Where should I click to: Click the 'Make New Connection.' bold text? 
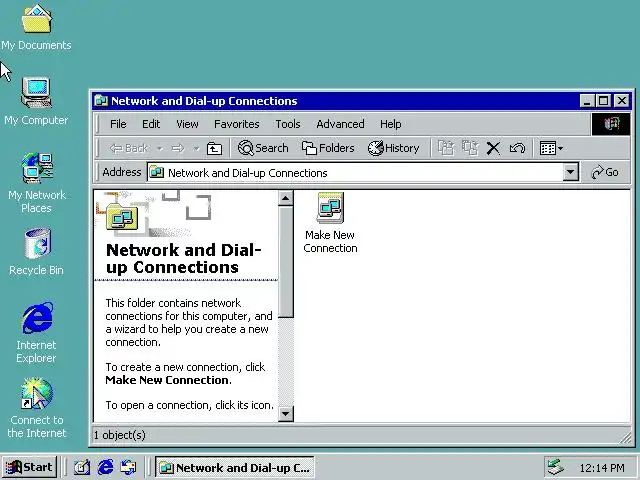(x=169, y=380)
